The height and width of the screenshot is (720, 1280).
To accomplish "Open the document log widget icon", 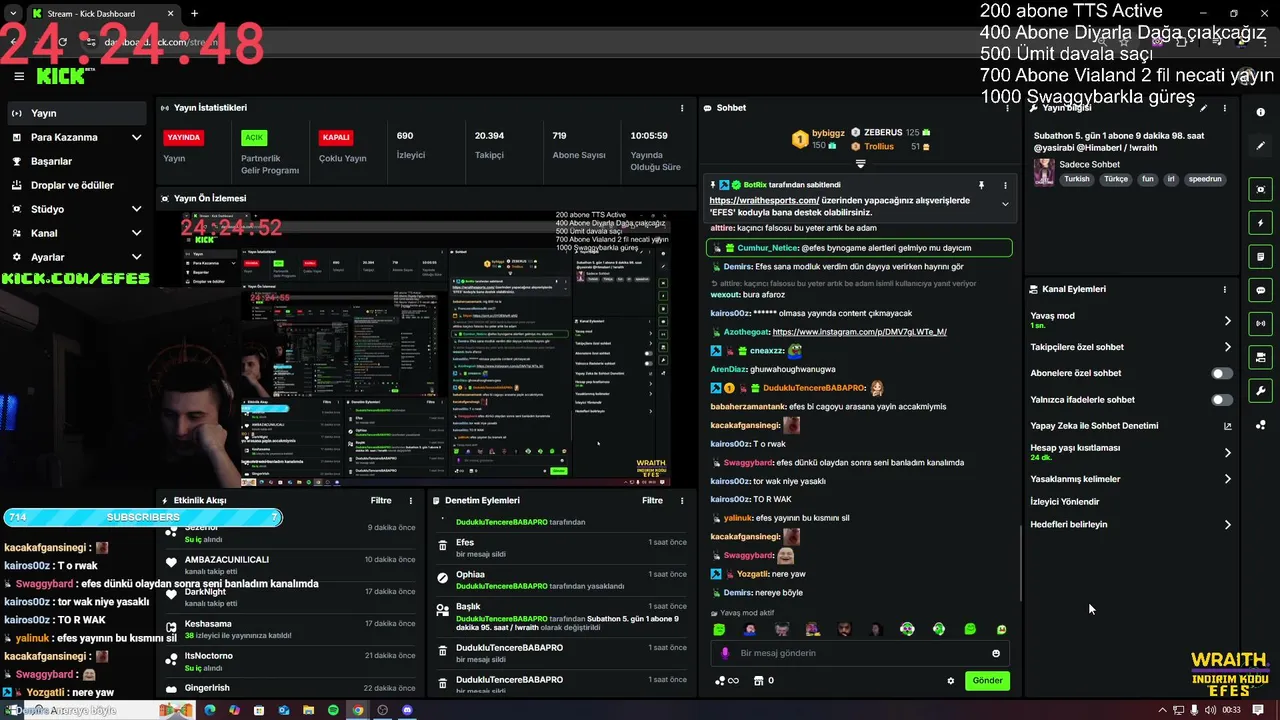I will (x=1260, y=257).
